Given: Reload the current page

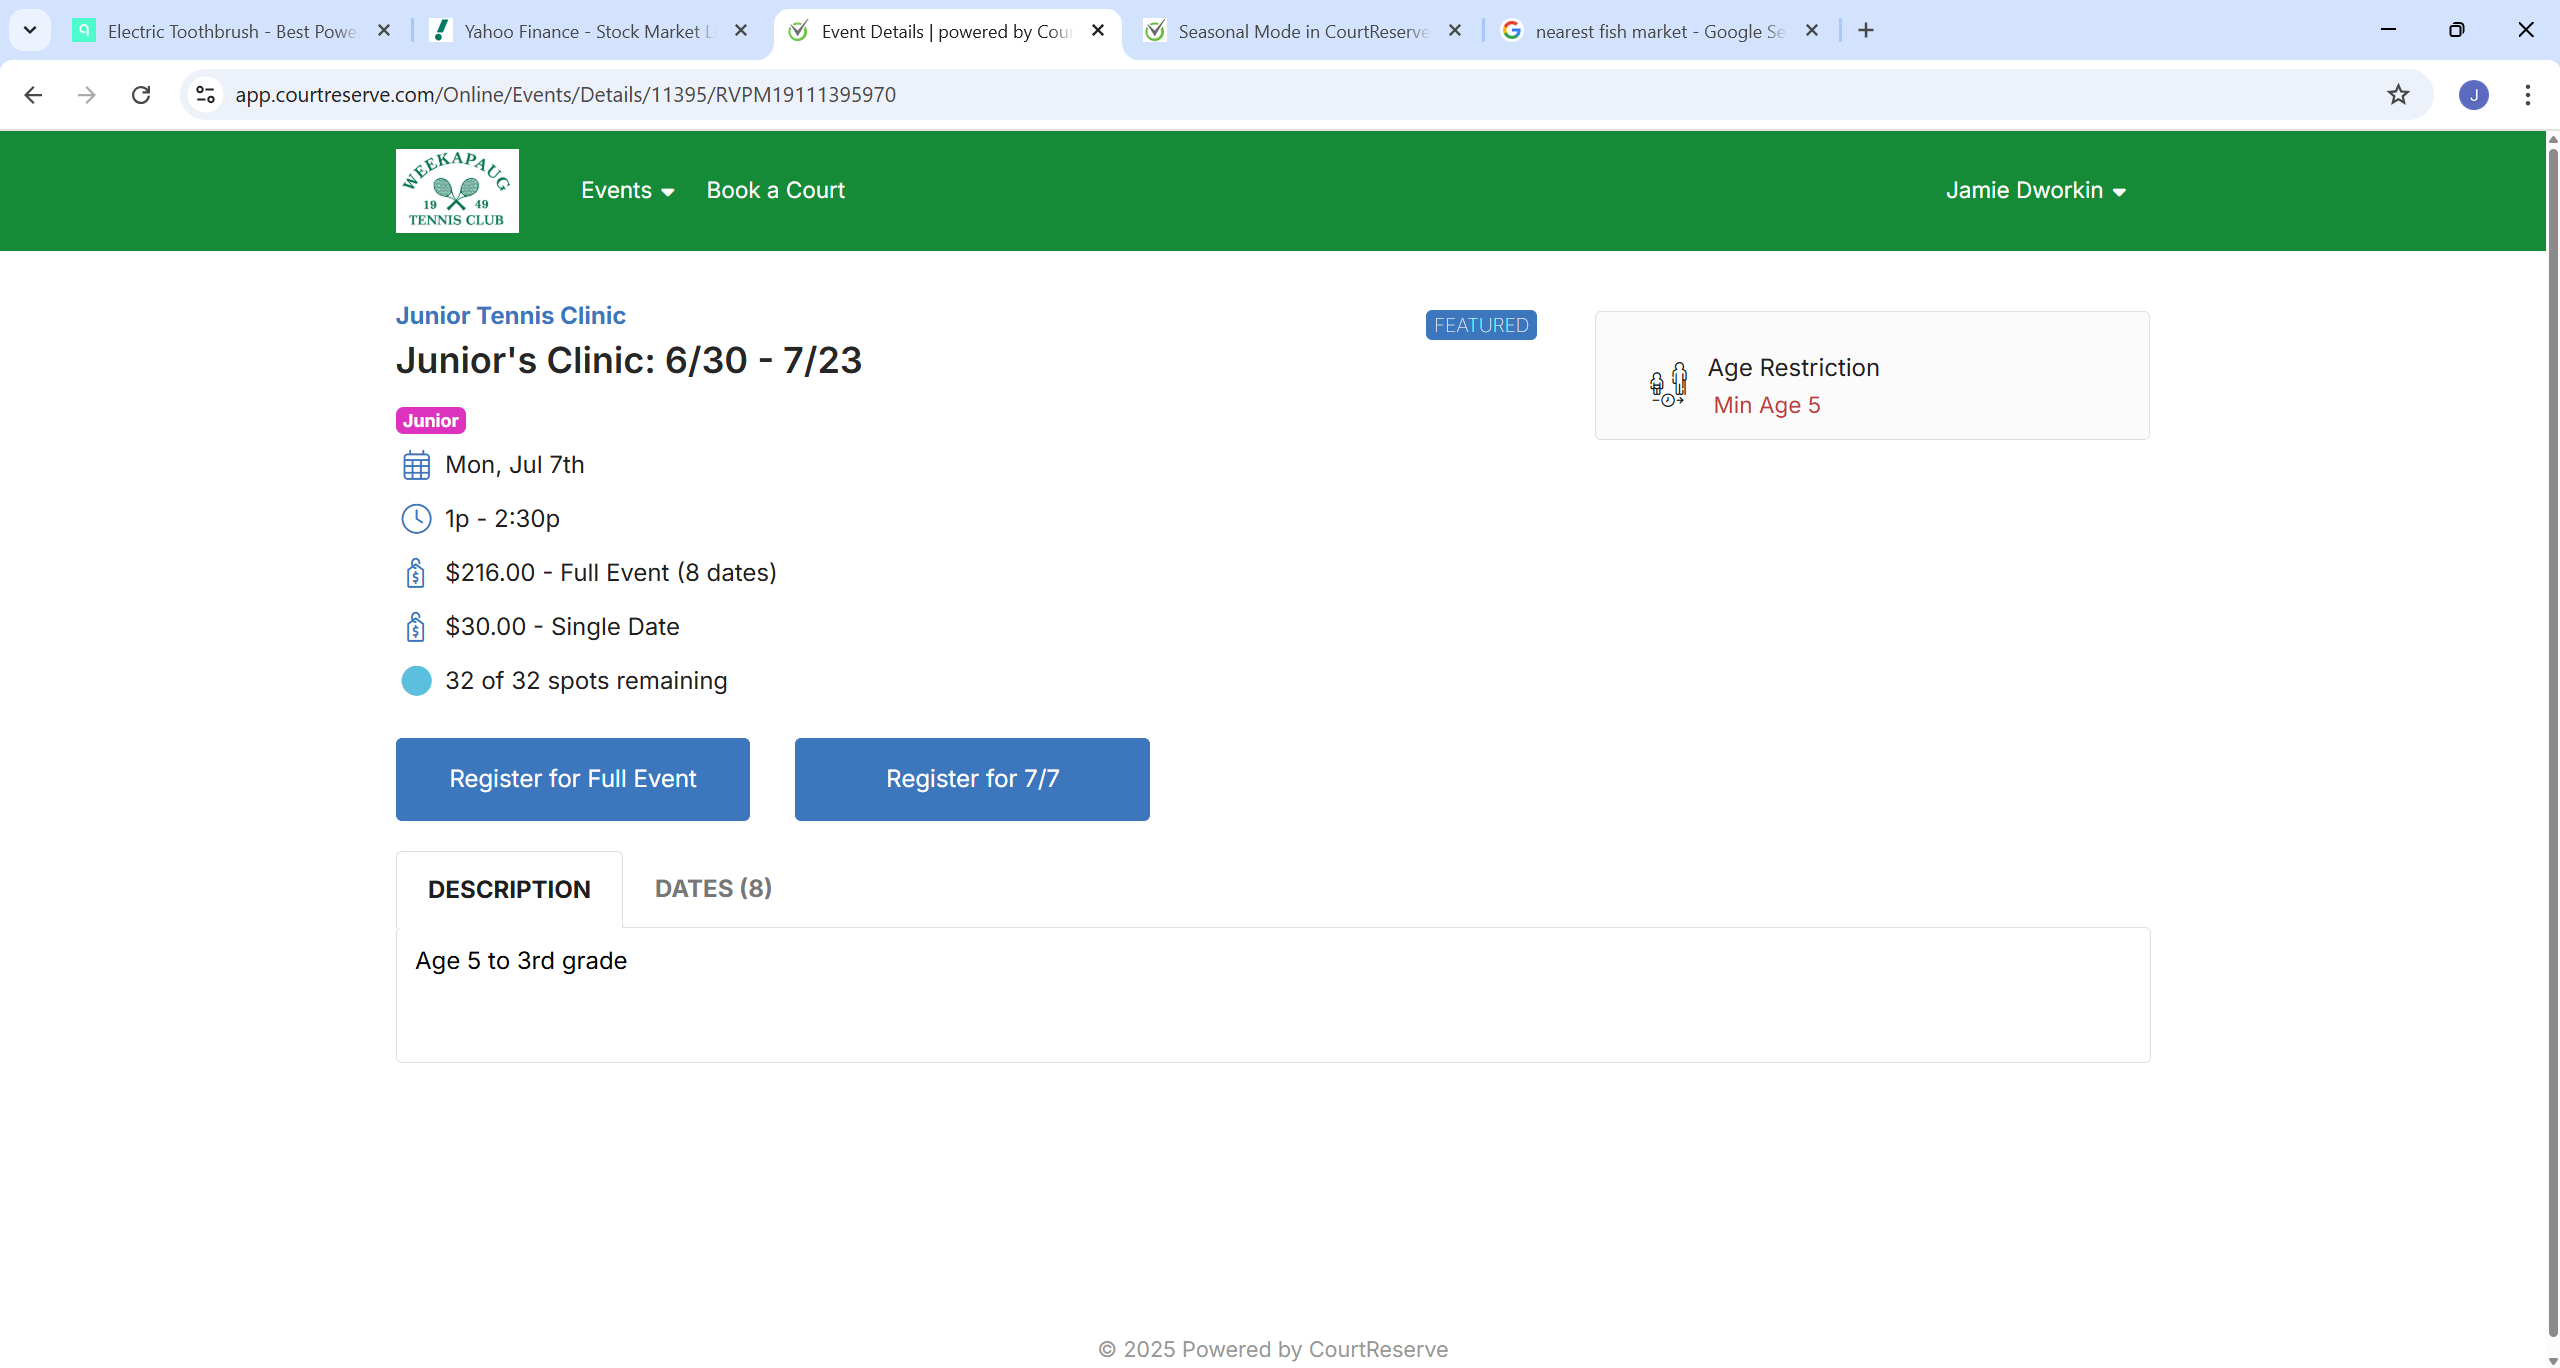Looking at the screenshot, I should pos(141,95).
